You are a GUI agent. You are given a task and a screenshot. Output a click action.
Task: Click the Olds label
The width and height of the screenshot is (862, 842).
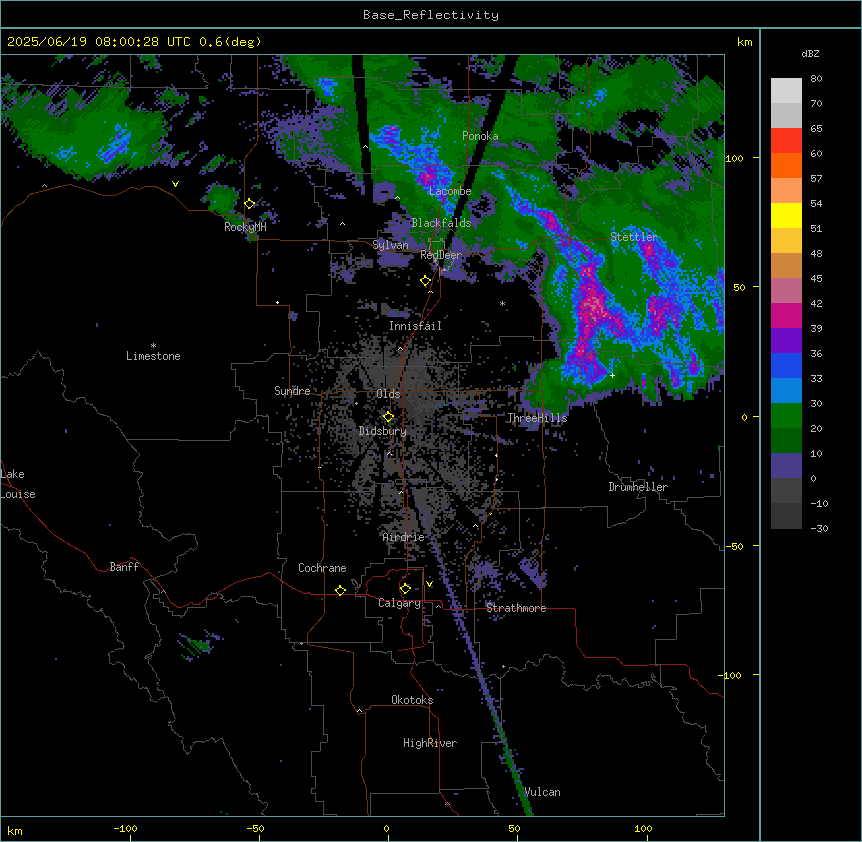coord(388,394)
